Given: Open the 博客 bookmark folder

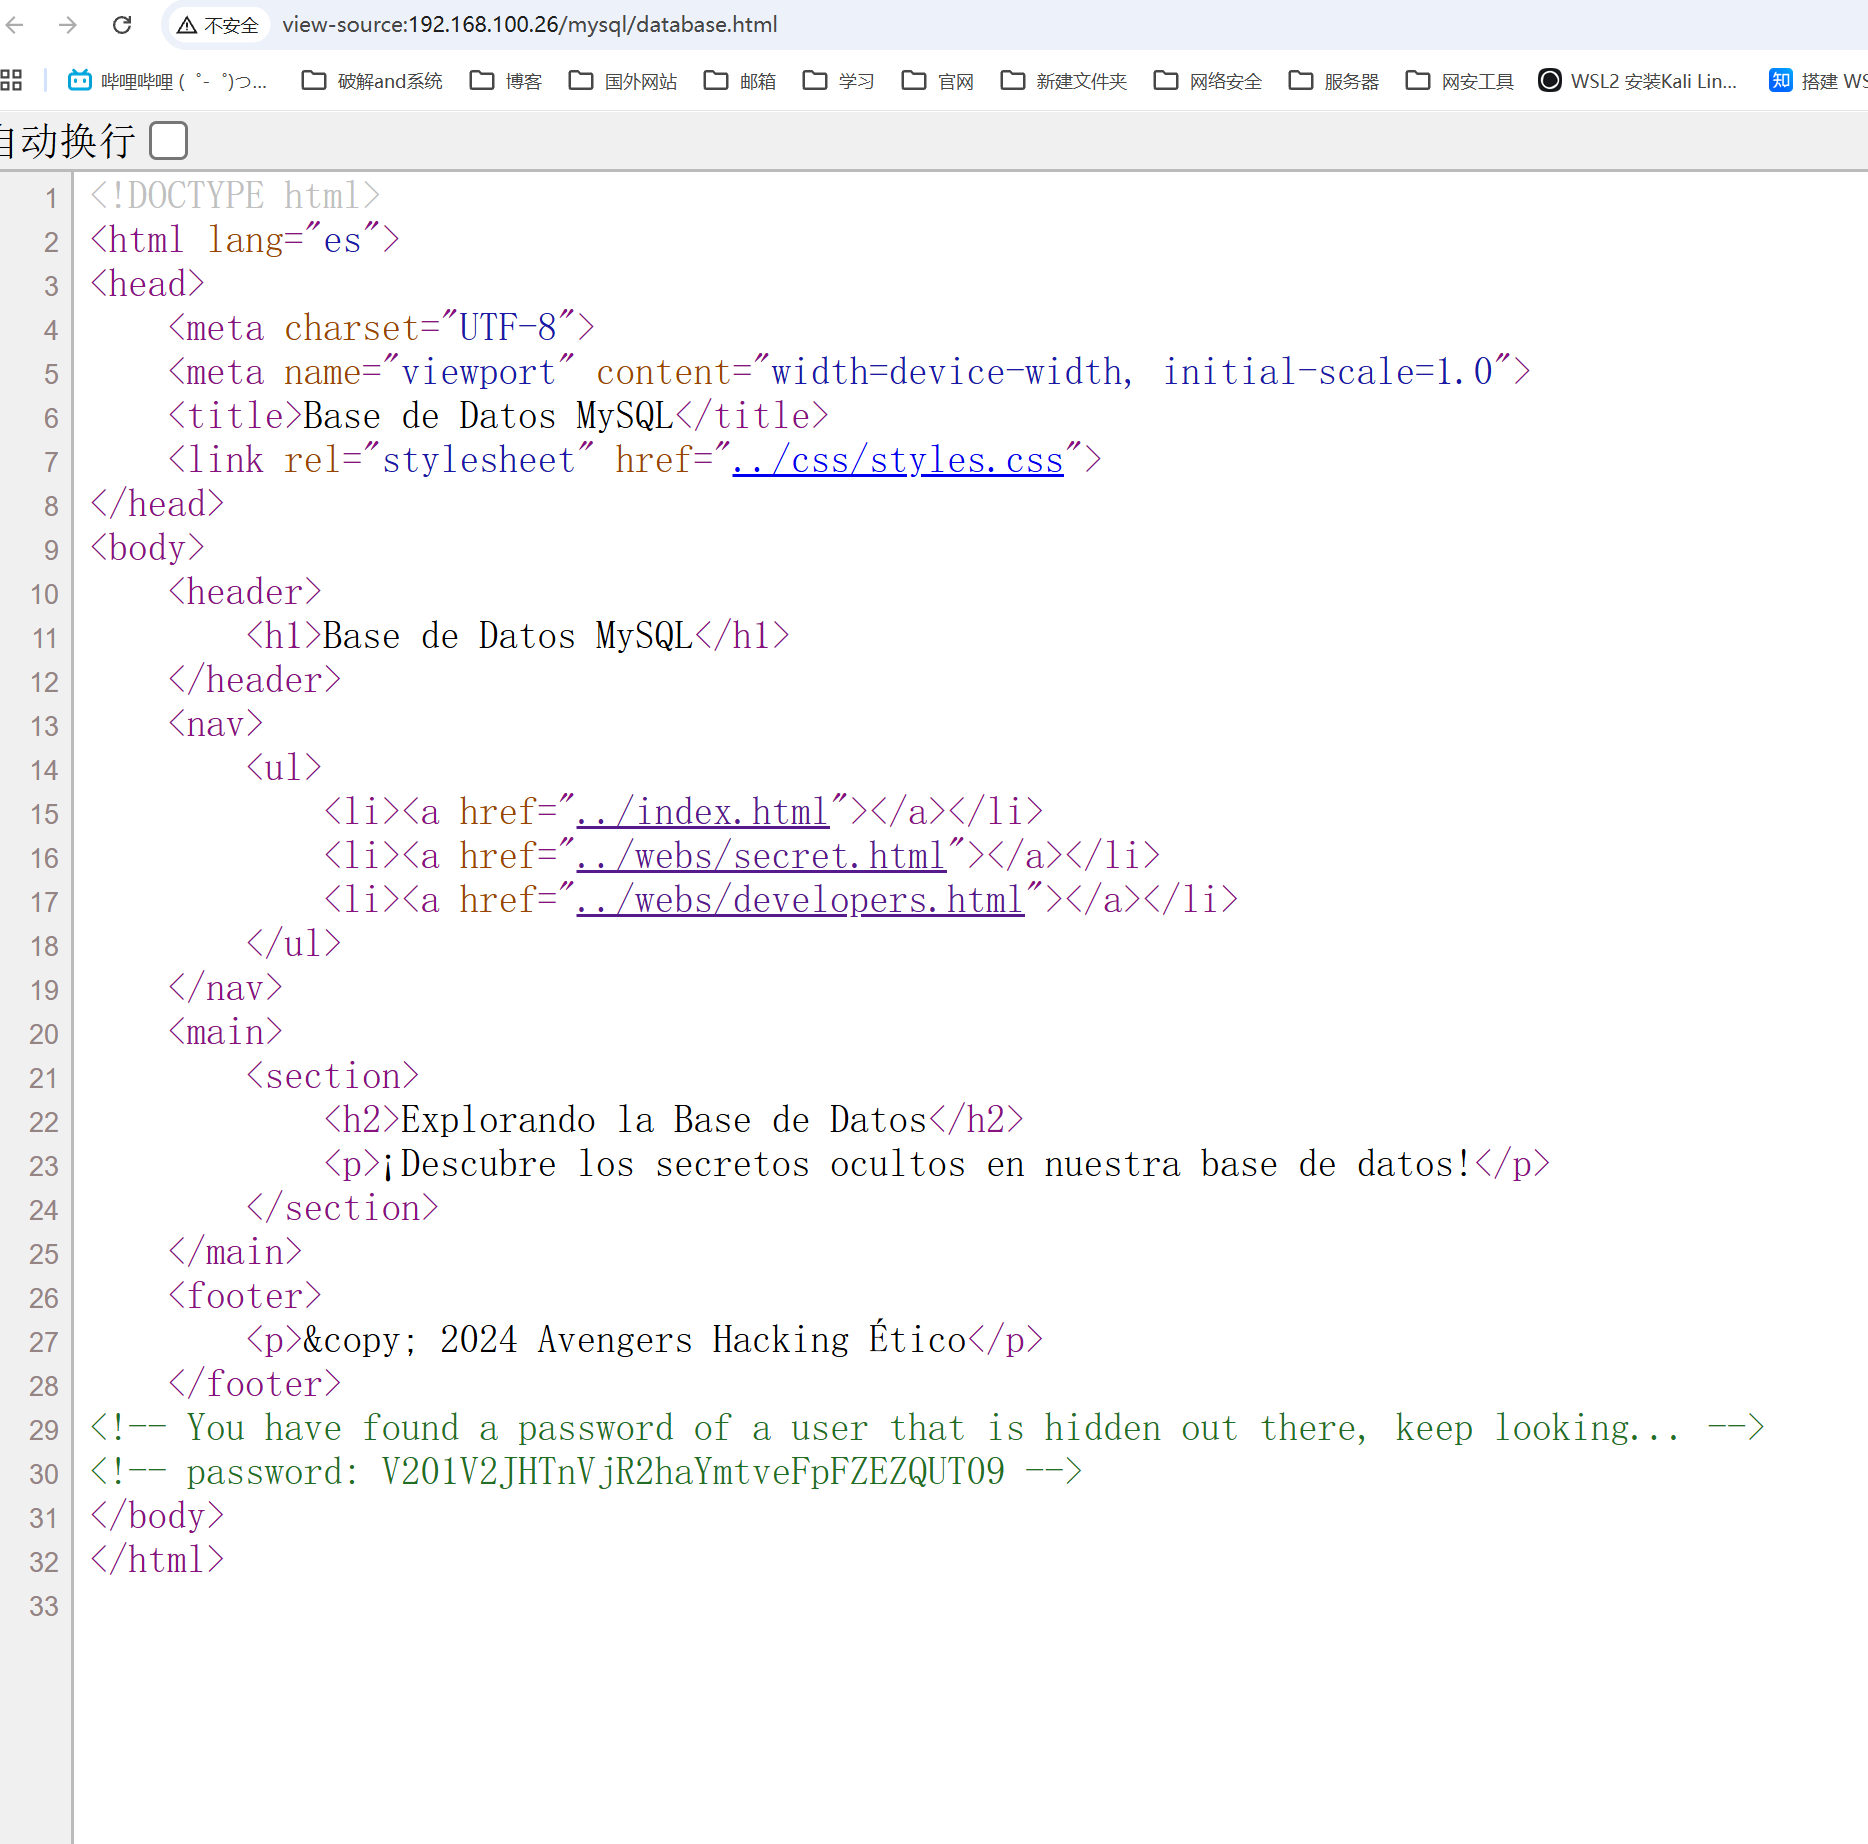Looking at the screenshot, I should [506, 80].
